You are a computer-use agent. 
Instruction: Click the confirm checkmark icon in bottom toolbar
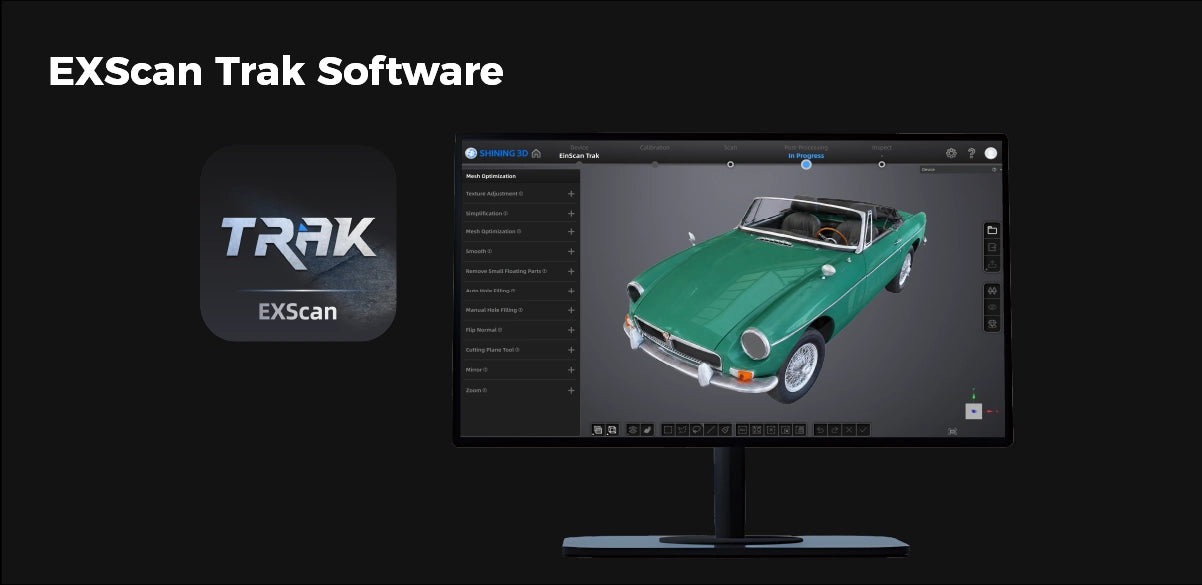coord(863,430)
